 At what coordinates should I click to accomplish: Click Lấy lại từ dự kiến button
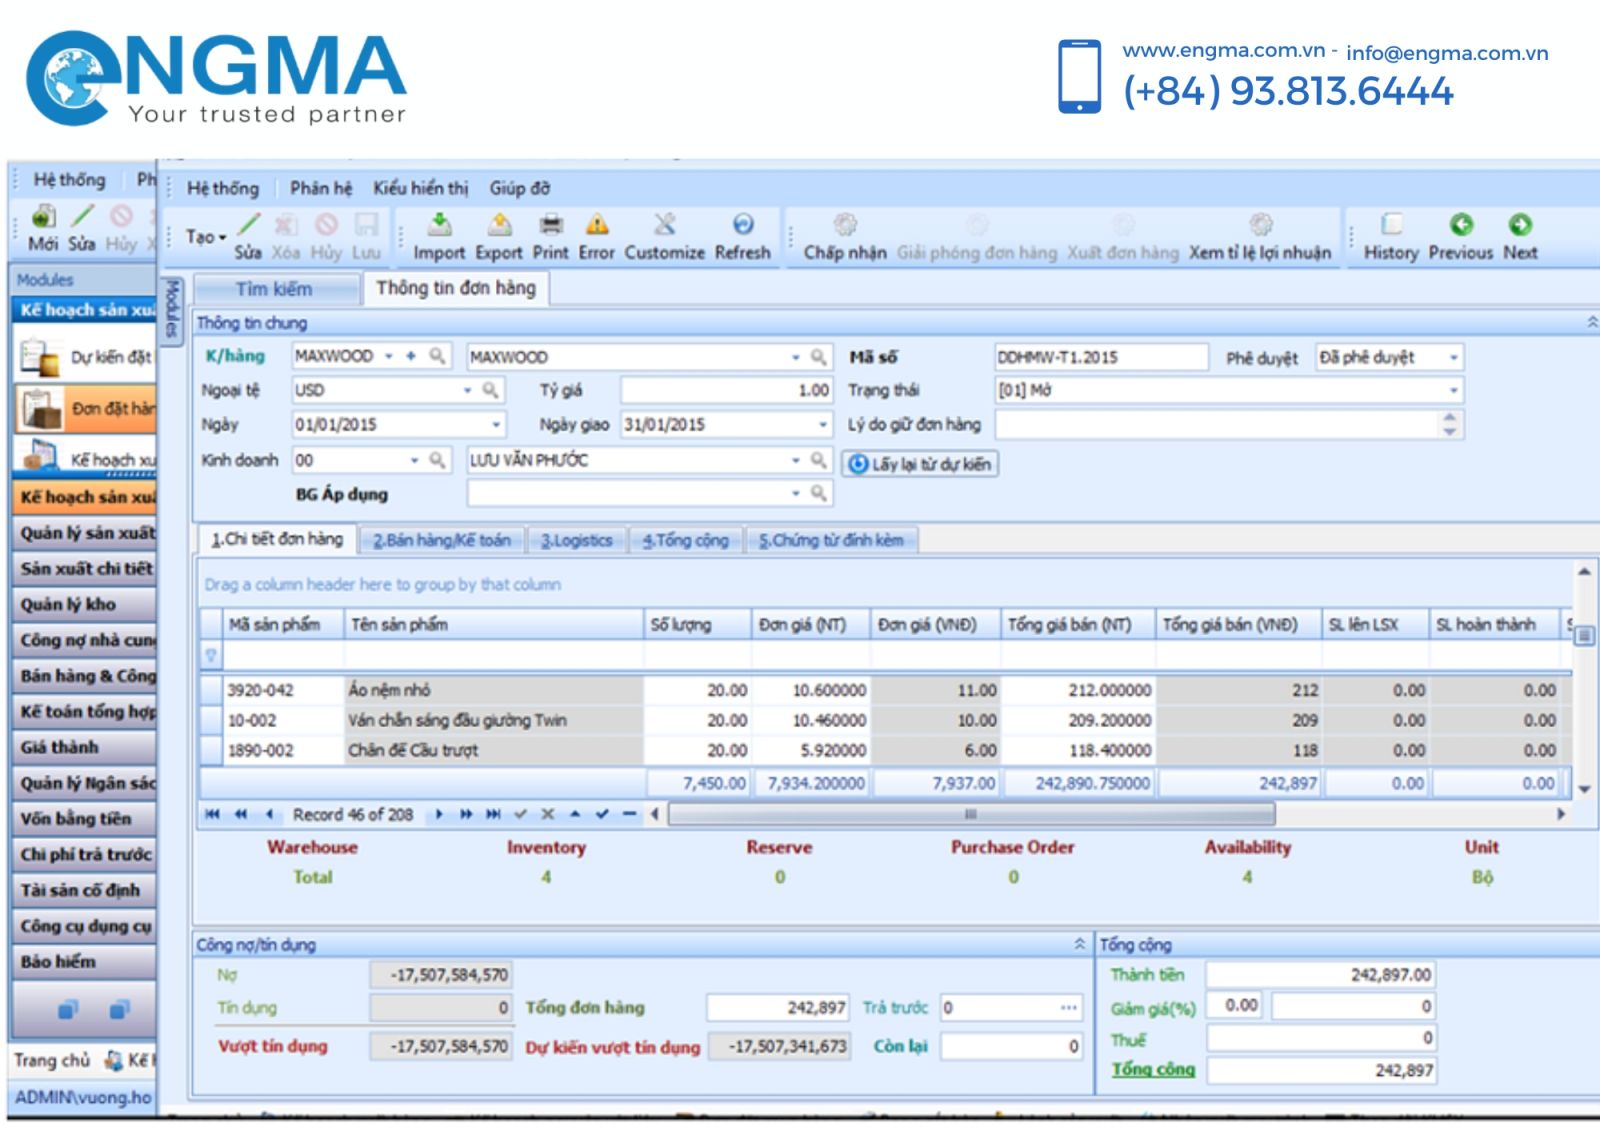point(920,464)
